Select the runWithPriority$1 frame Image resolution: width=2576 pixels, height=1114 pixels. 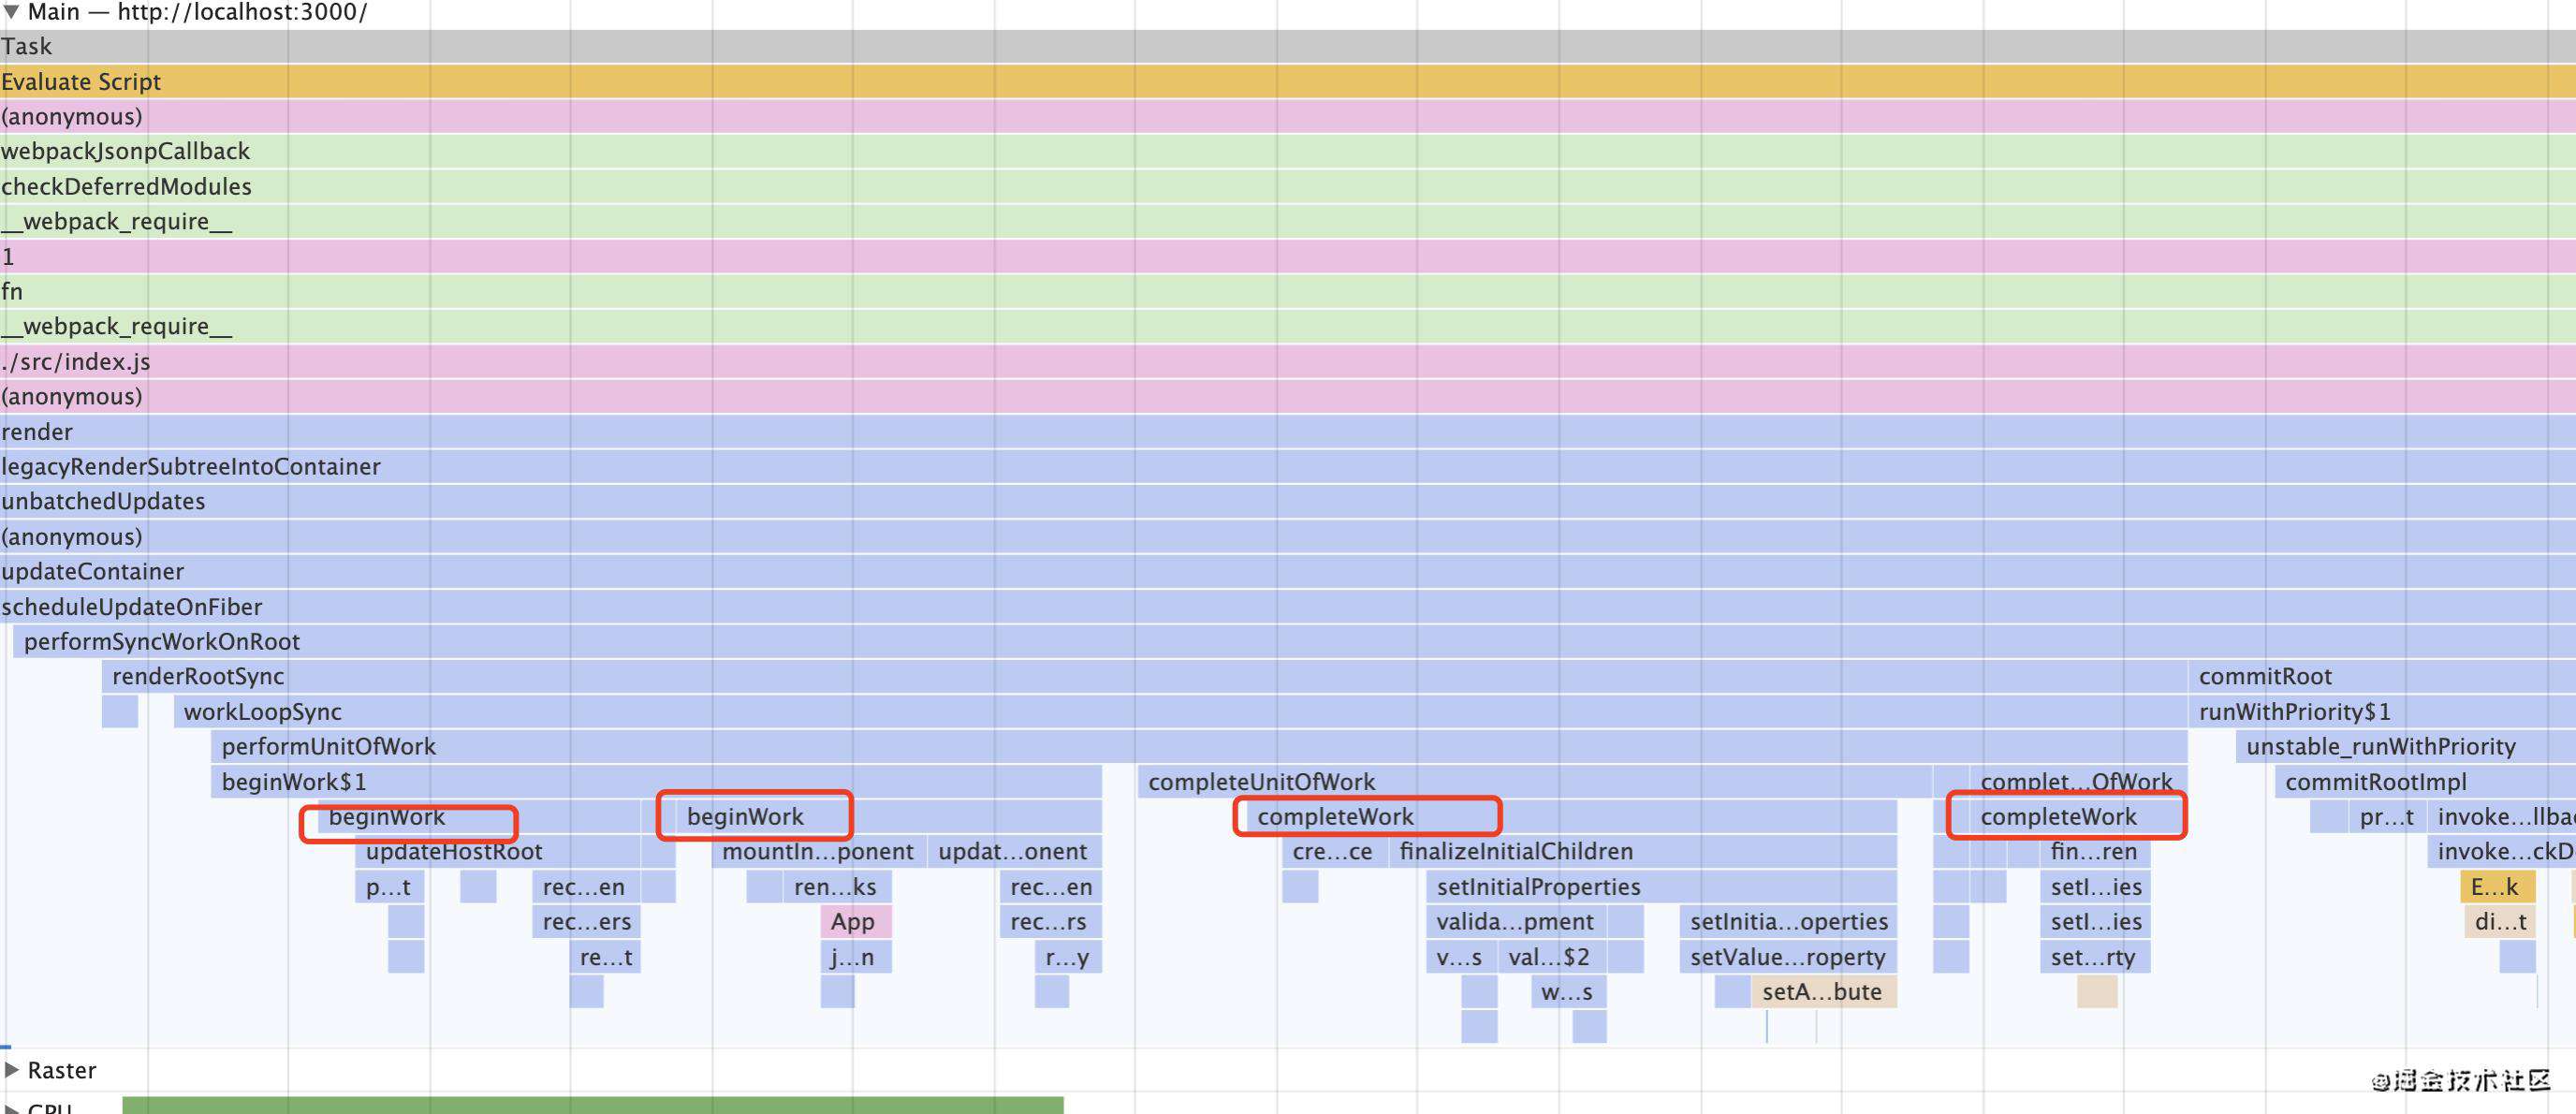point(2382,712)
